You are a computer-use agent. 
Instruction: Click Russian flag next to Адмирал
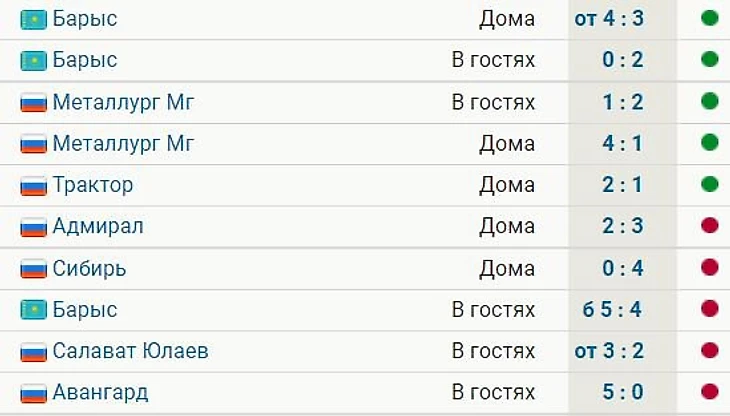(x=34, y=227)
